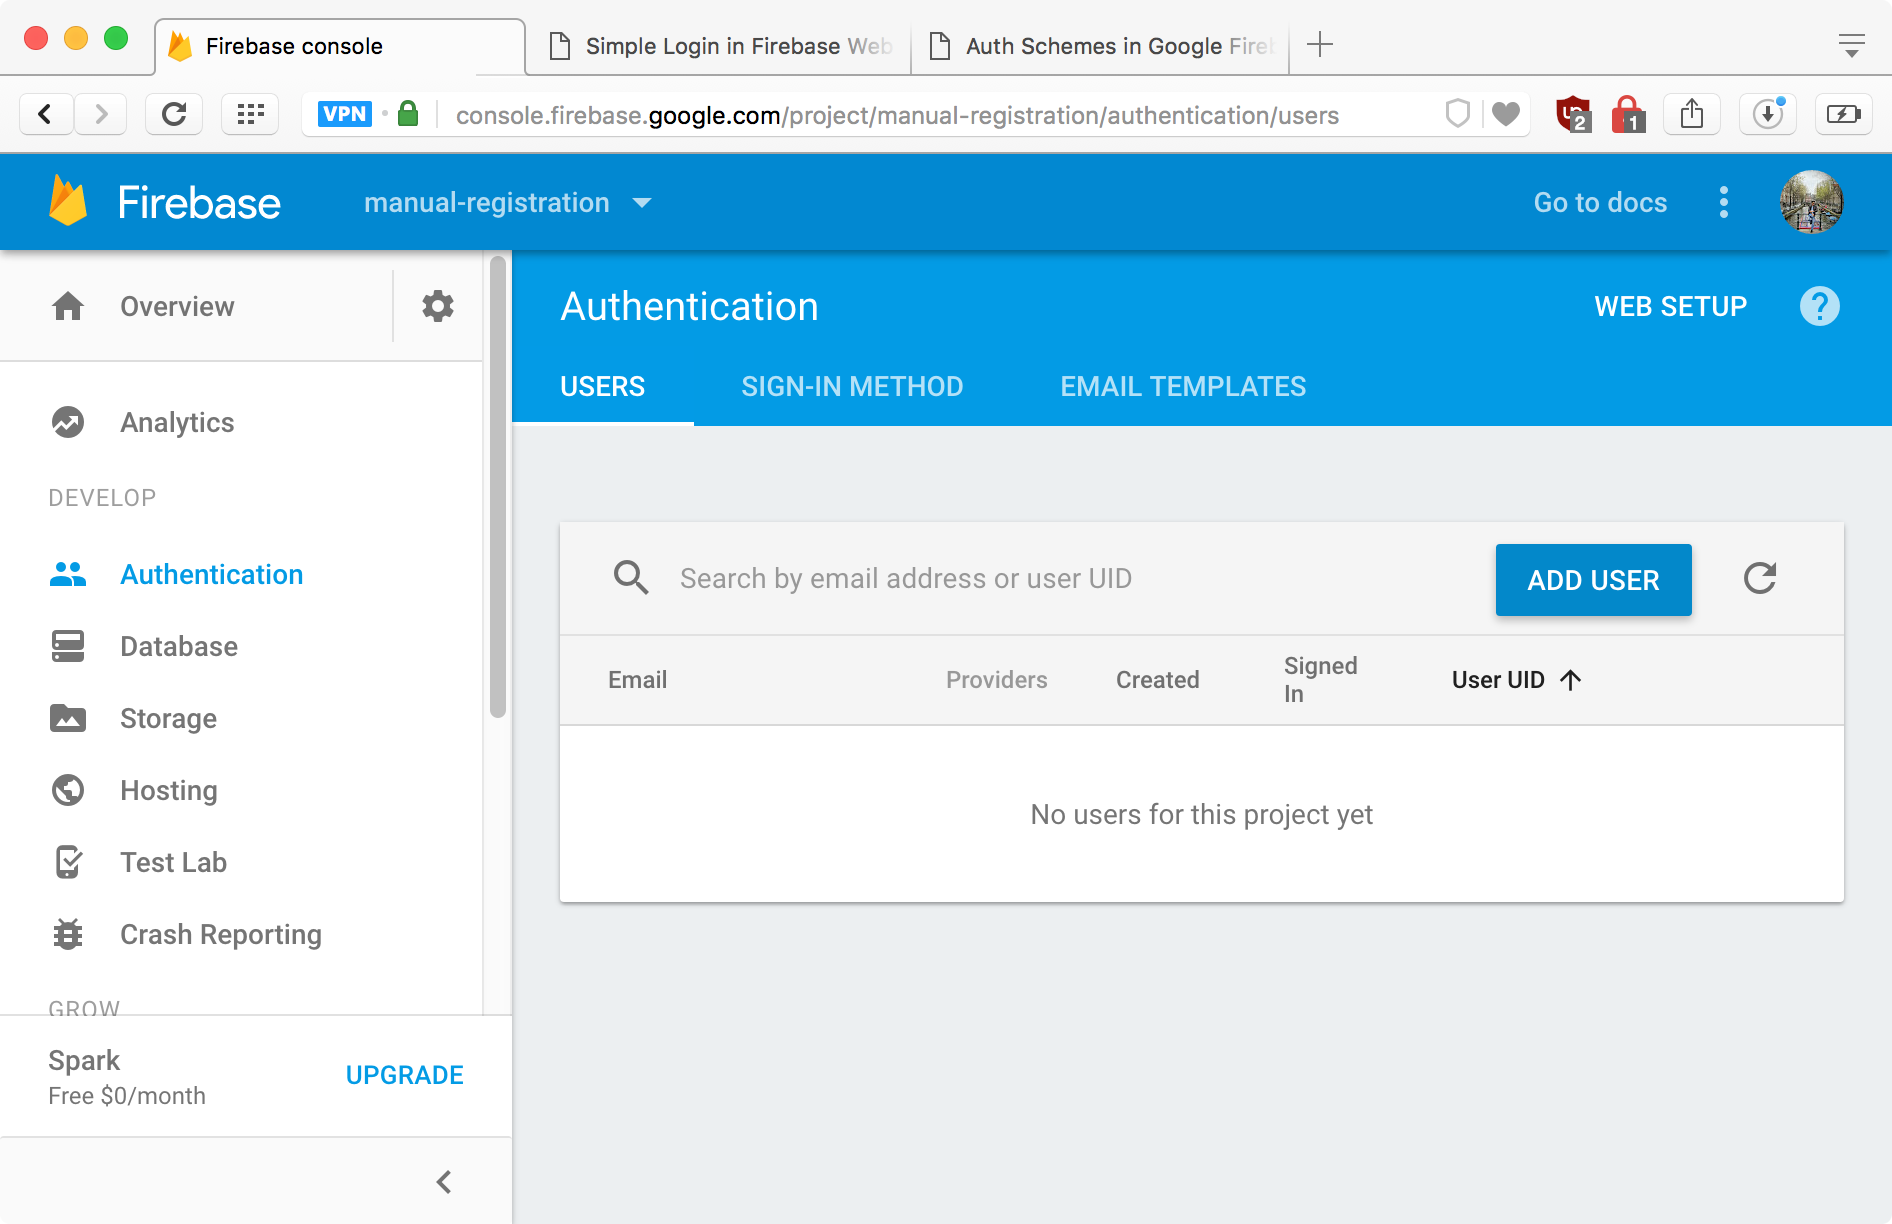The image size is (1892, 1224).
Task: Click the Analytics chart icon
Action: pyautogui.click(x=68, y=422)
